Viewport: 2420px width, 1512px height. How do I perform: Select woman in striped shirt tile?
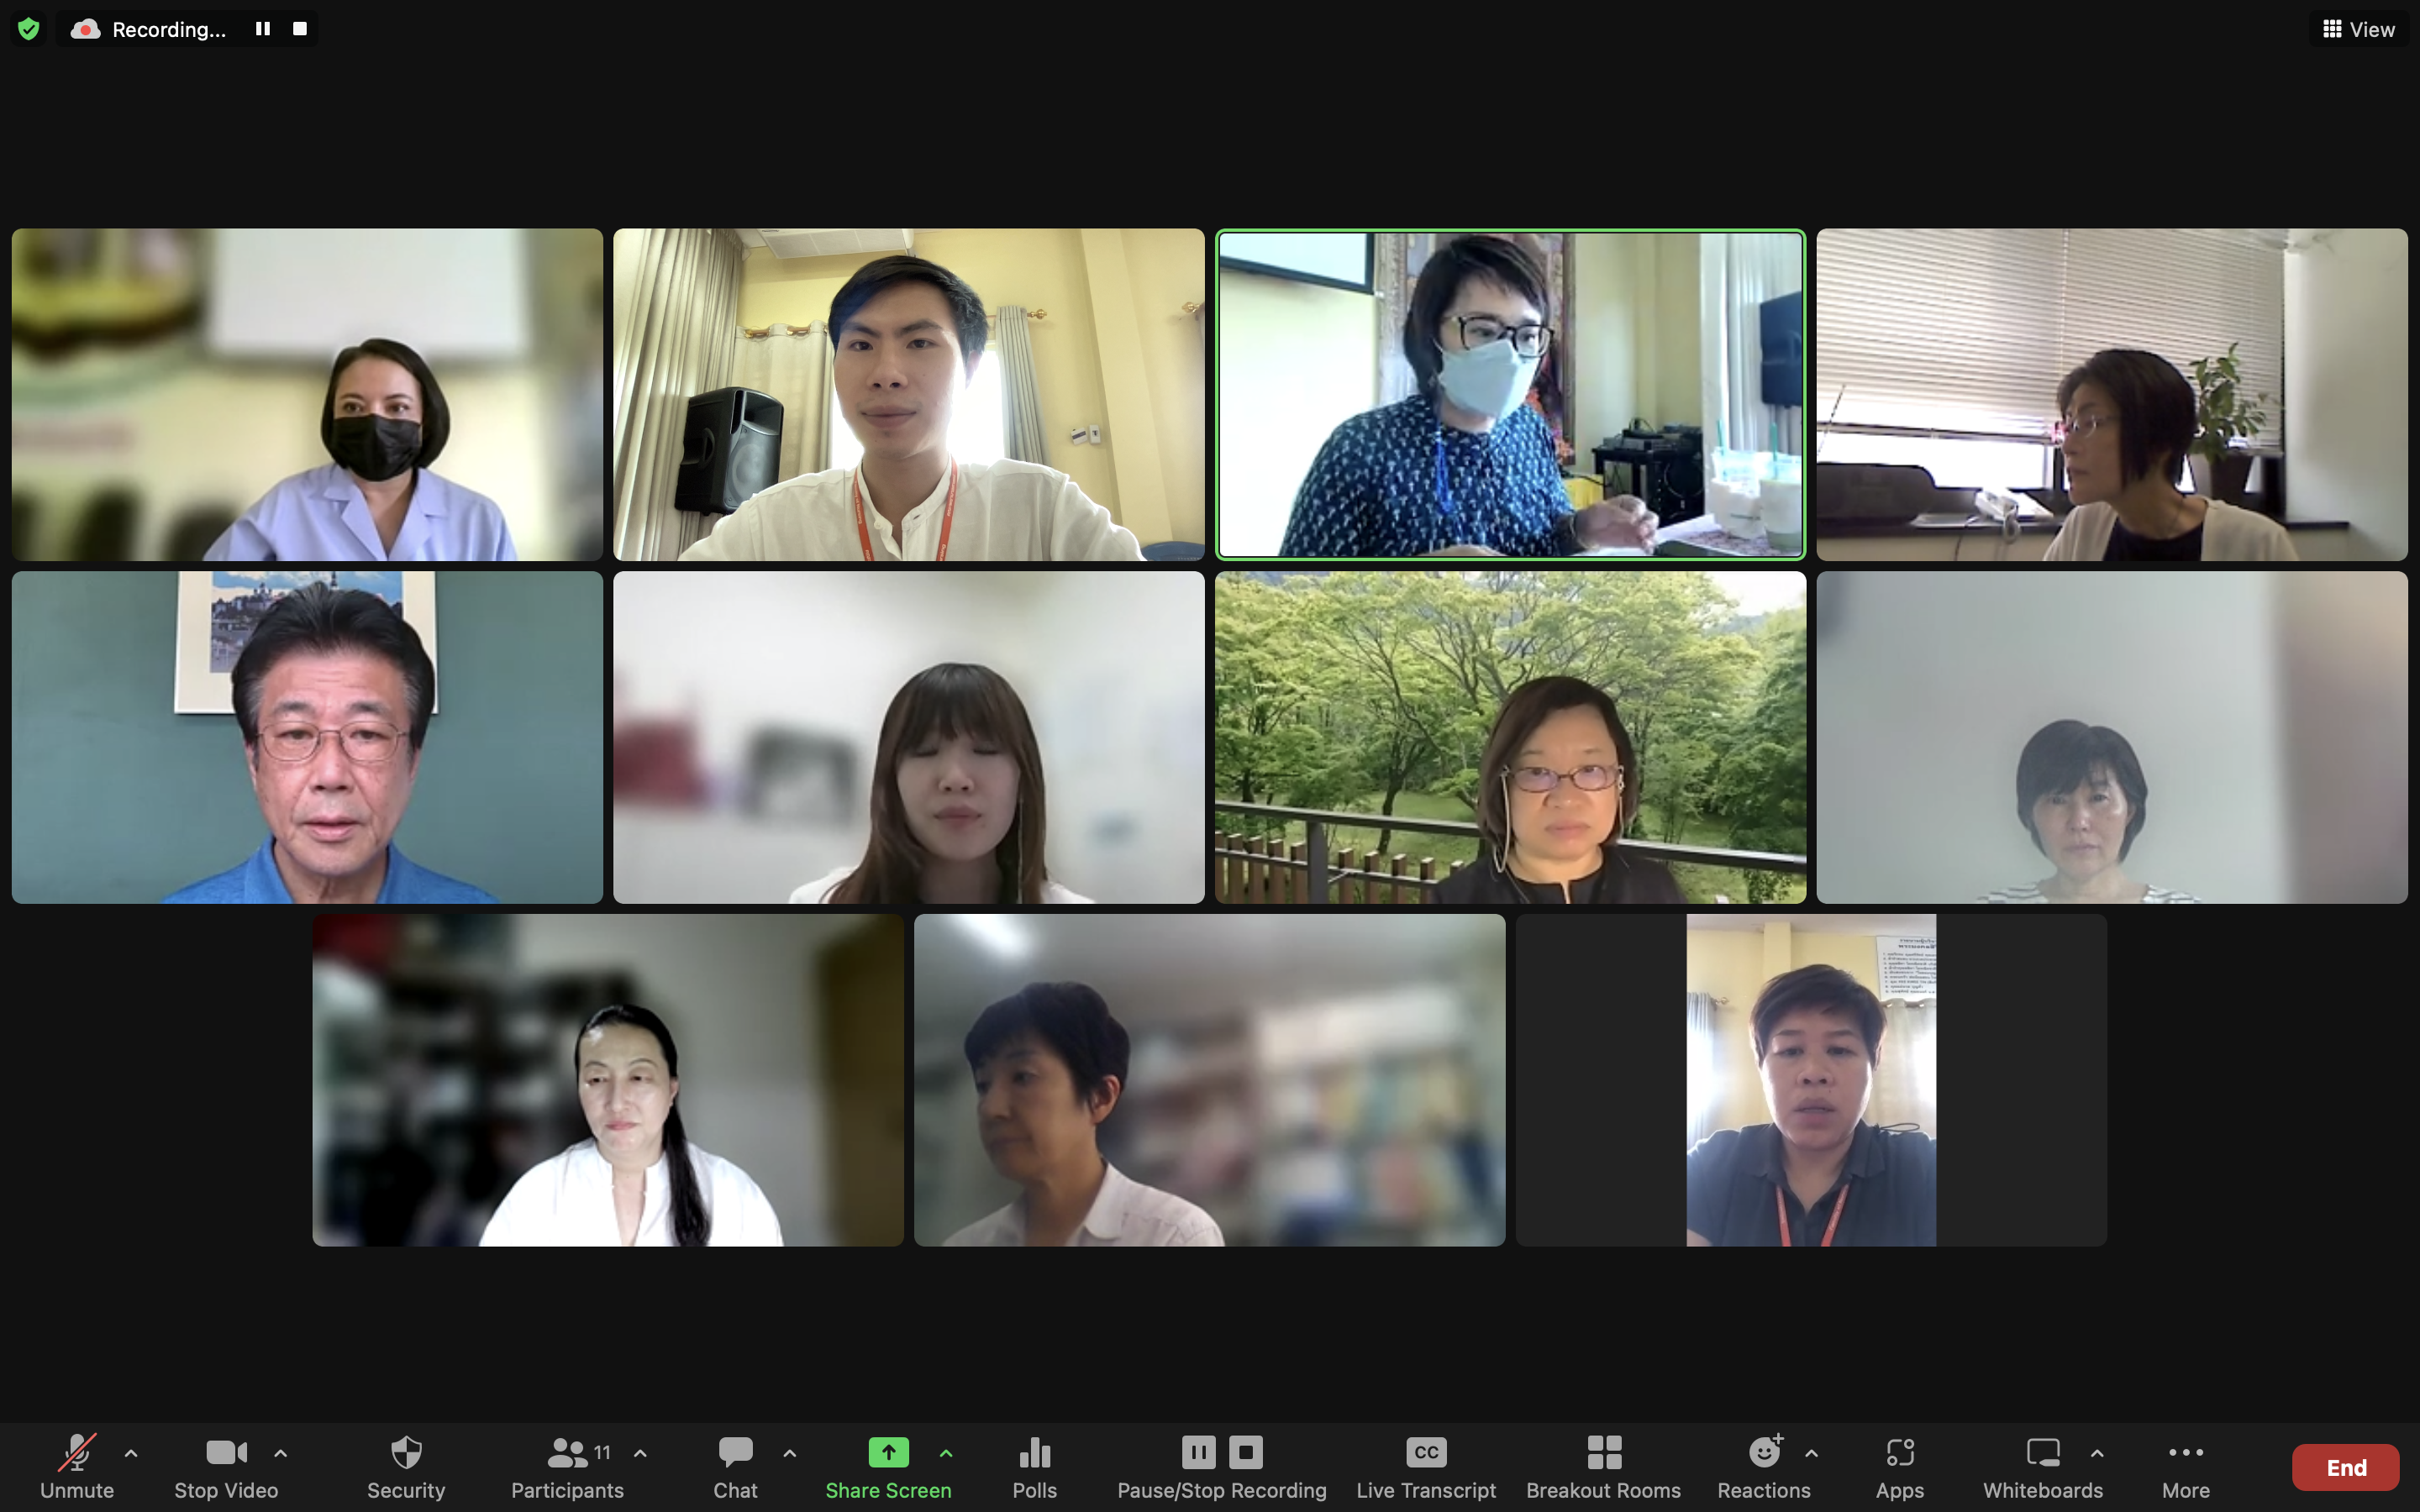coord(2112,737)
